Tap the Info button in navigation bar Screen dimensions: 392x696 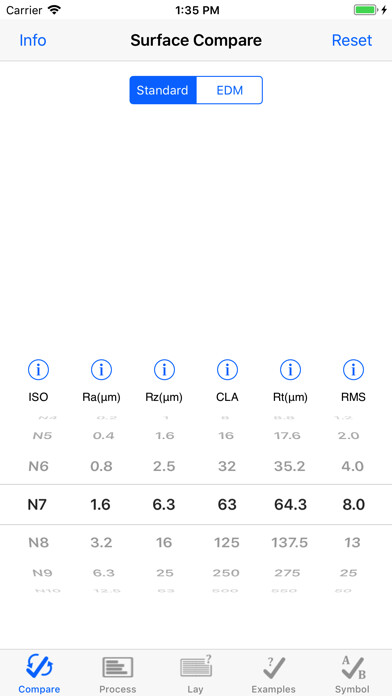point(33,40)
